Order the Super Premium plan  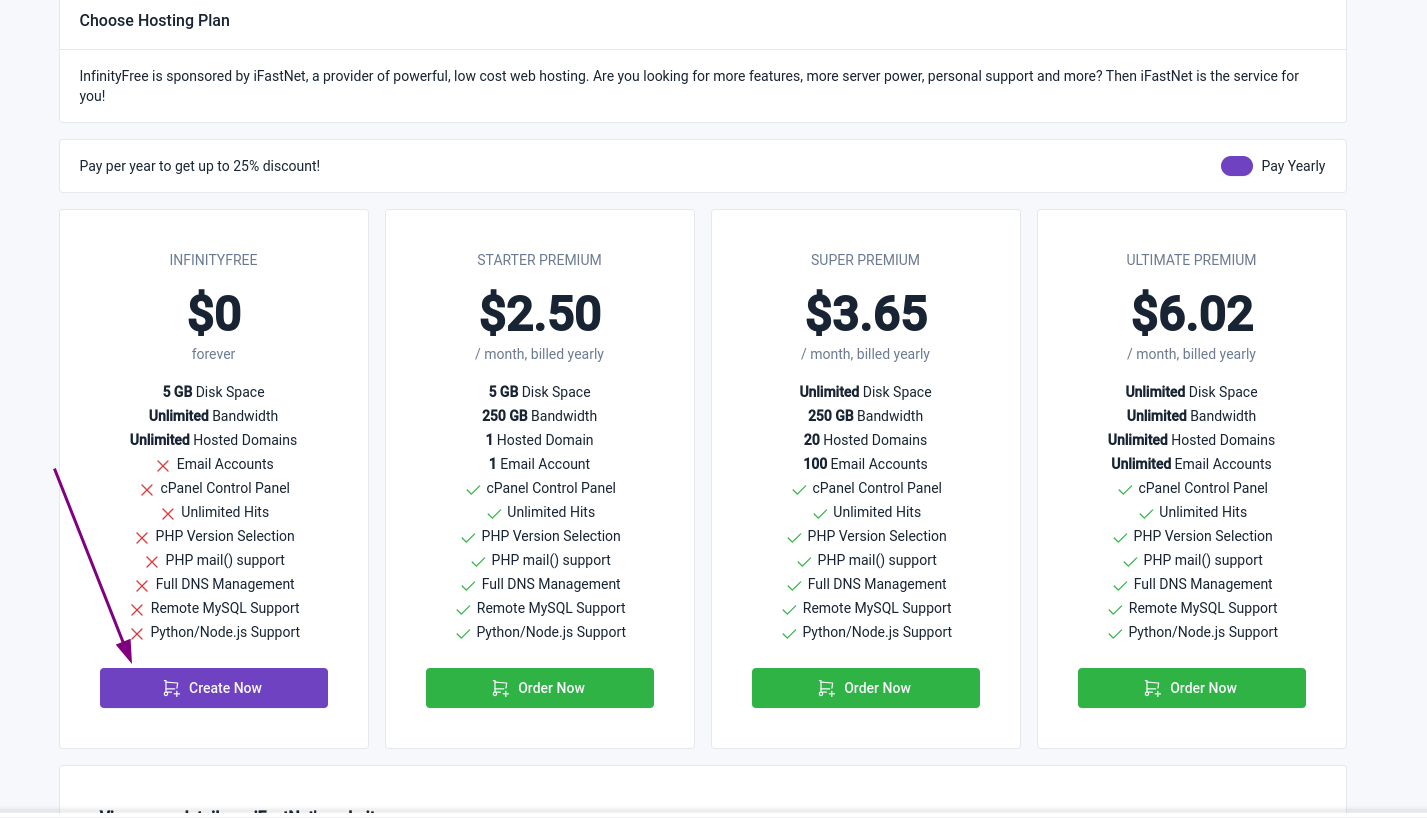pos(866,688)
